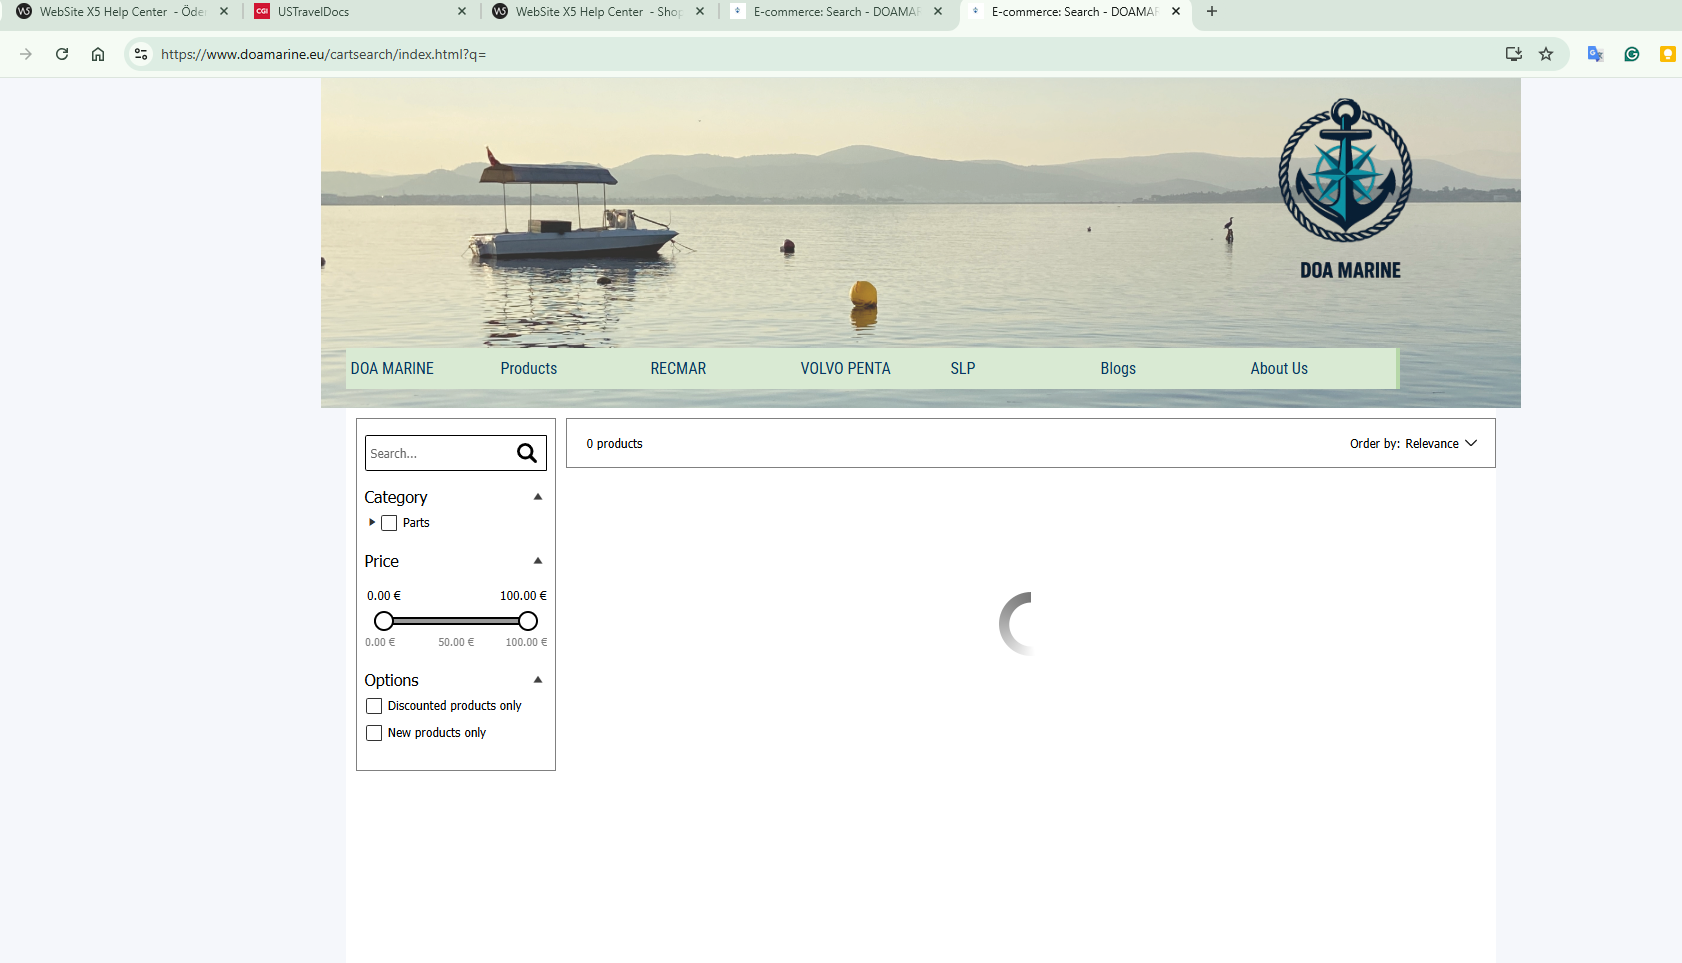The height and width of the screenshot is (963, 1682).
Task: Open the VOLVO PENTA menu item
Action: (x=845, y=368)
